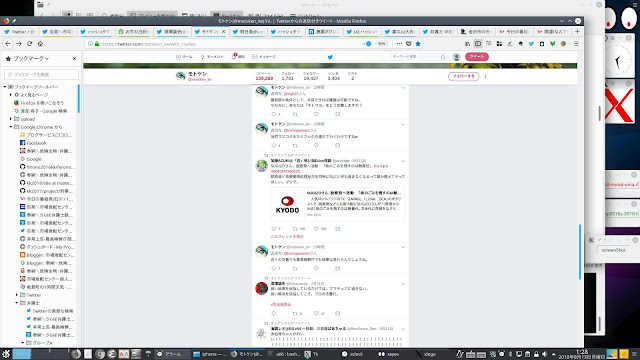Open the KDE application launcher icon
640x360 pixels.
(x=5, y=354)
